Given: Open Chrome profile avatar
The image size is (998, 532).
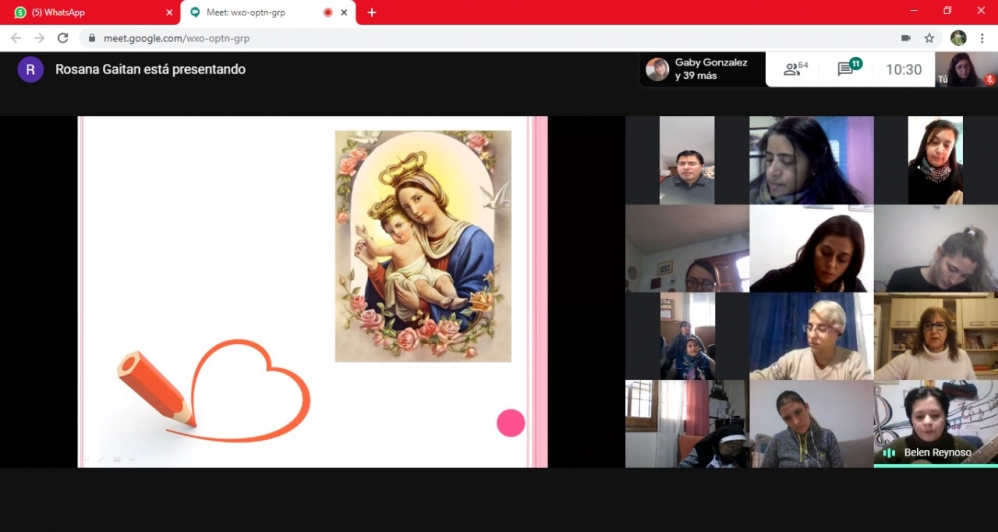Looking at the screenshot, I should pos(958,38).
